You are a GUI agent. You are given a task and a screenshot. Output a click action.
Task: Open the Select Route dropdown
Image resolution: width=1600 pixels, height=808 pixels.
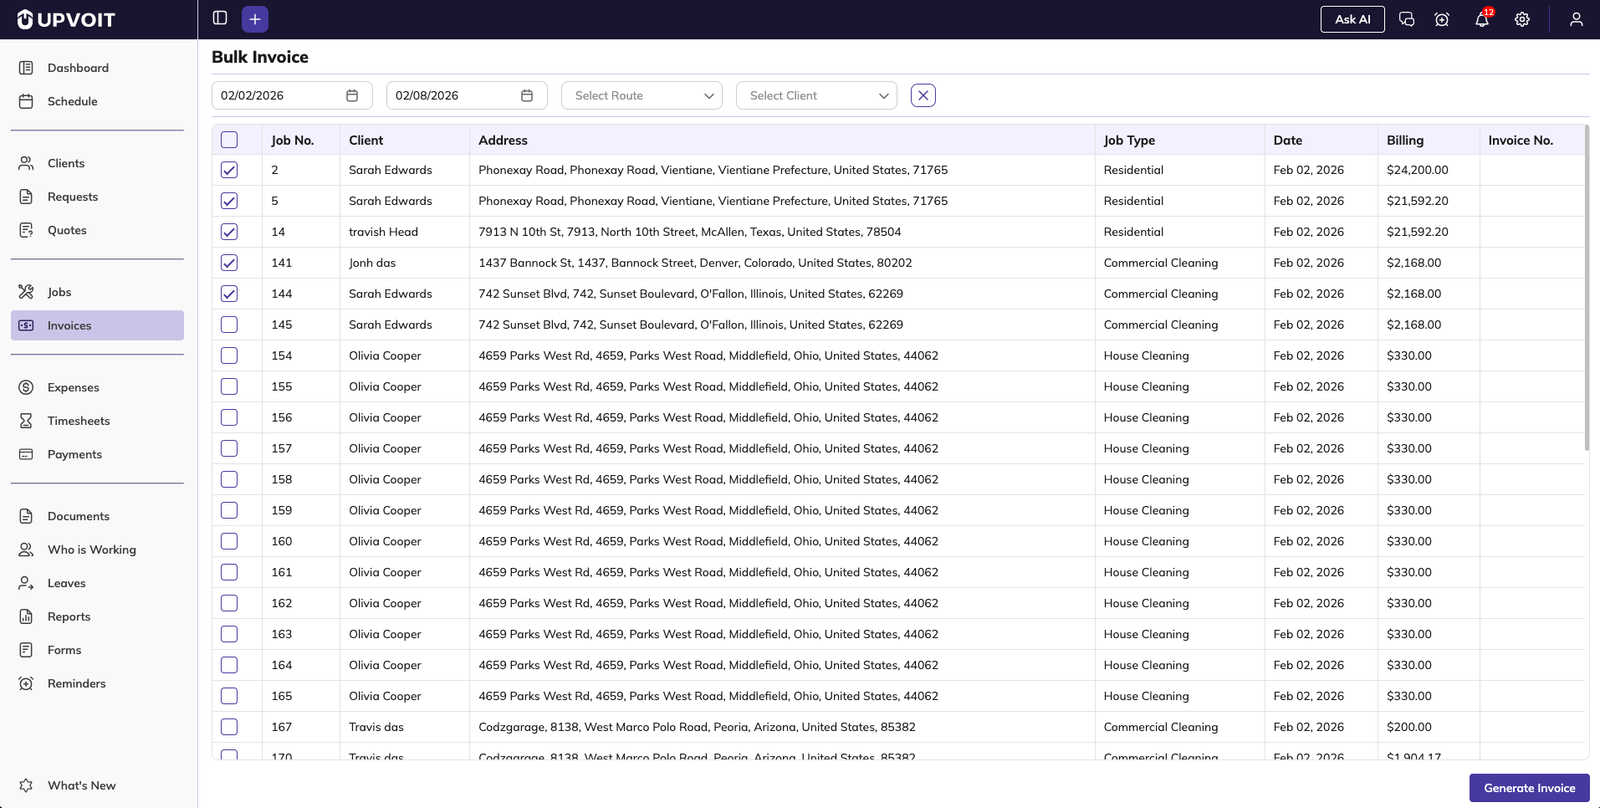[x=642, y=95]
